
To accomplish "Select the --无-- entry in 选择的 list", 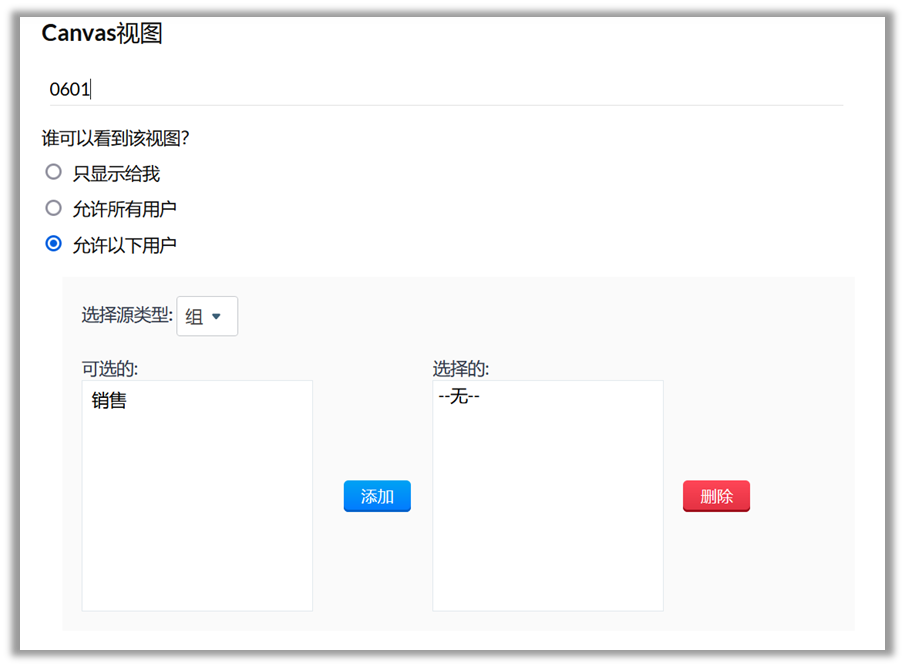I will 460,397.
